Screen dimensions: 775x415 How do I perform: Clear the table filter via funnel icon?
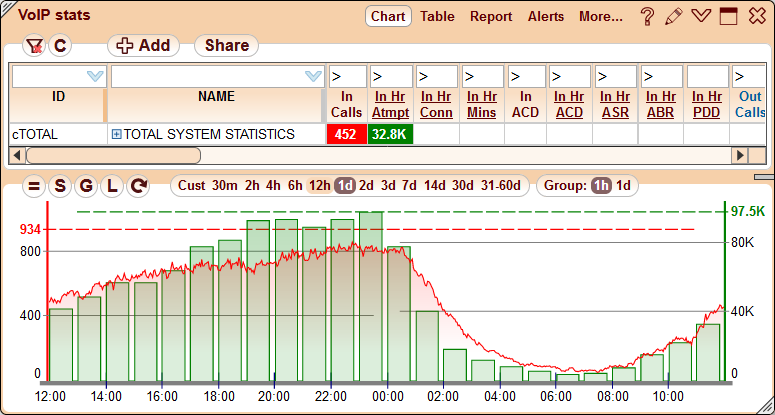coord(34,46)
